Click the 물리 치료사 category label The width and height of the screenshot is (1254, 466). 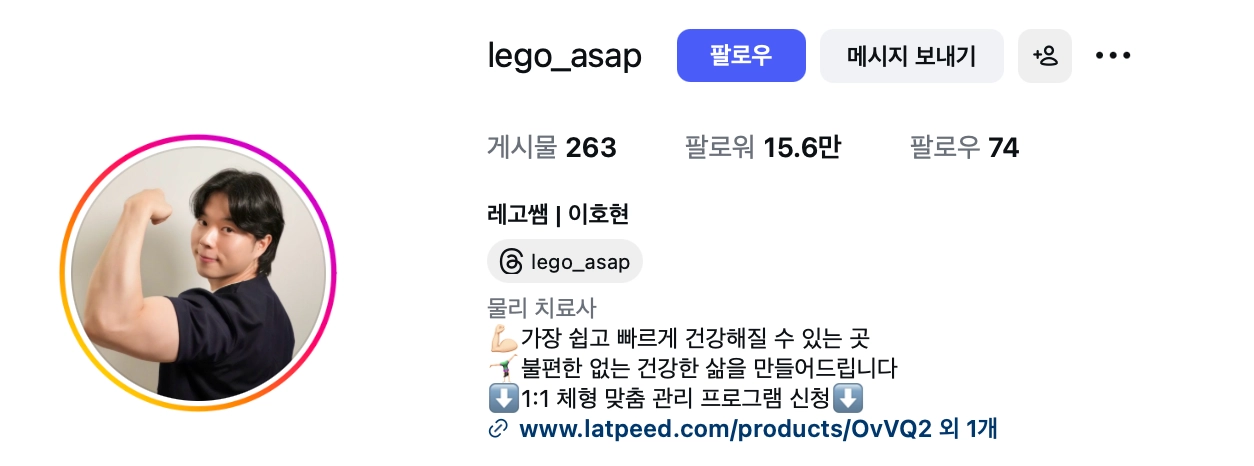point(541,308)
